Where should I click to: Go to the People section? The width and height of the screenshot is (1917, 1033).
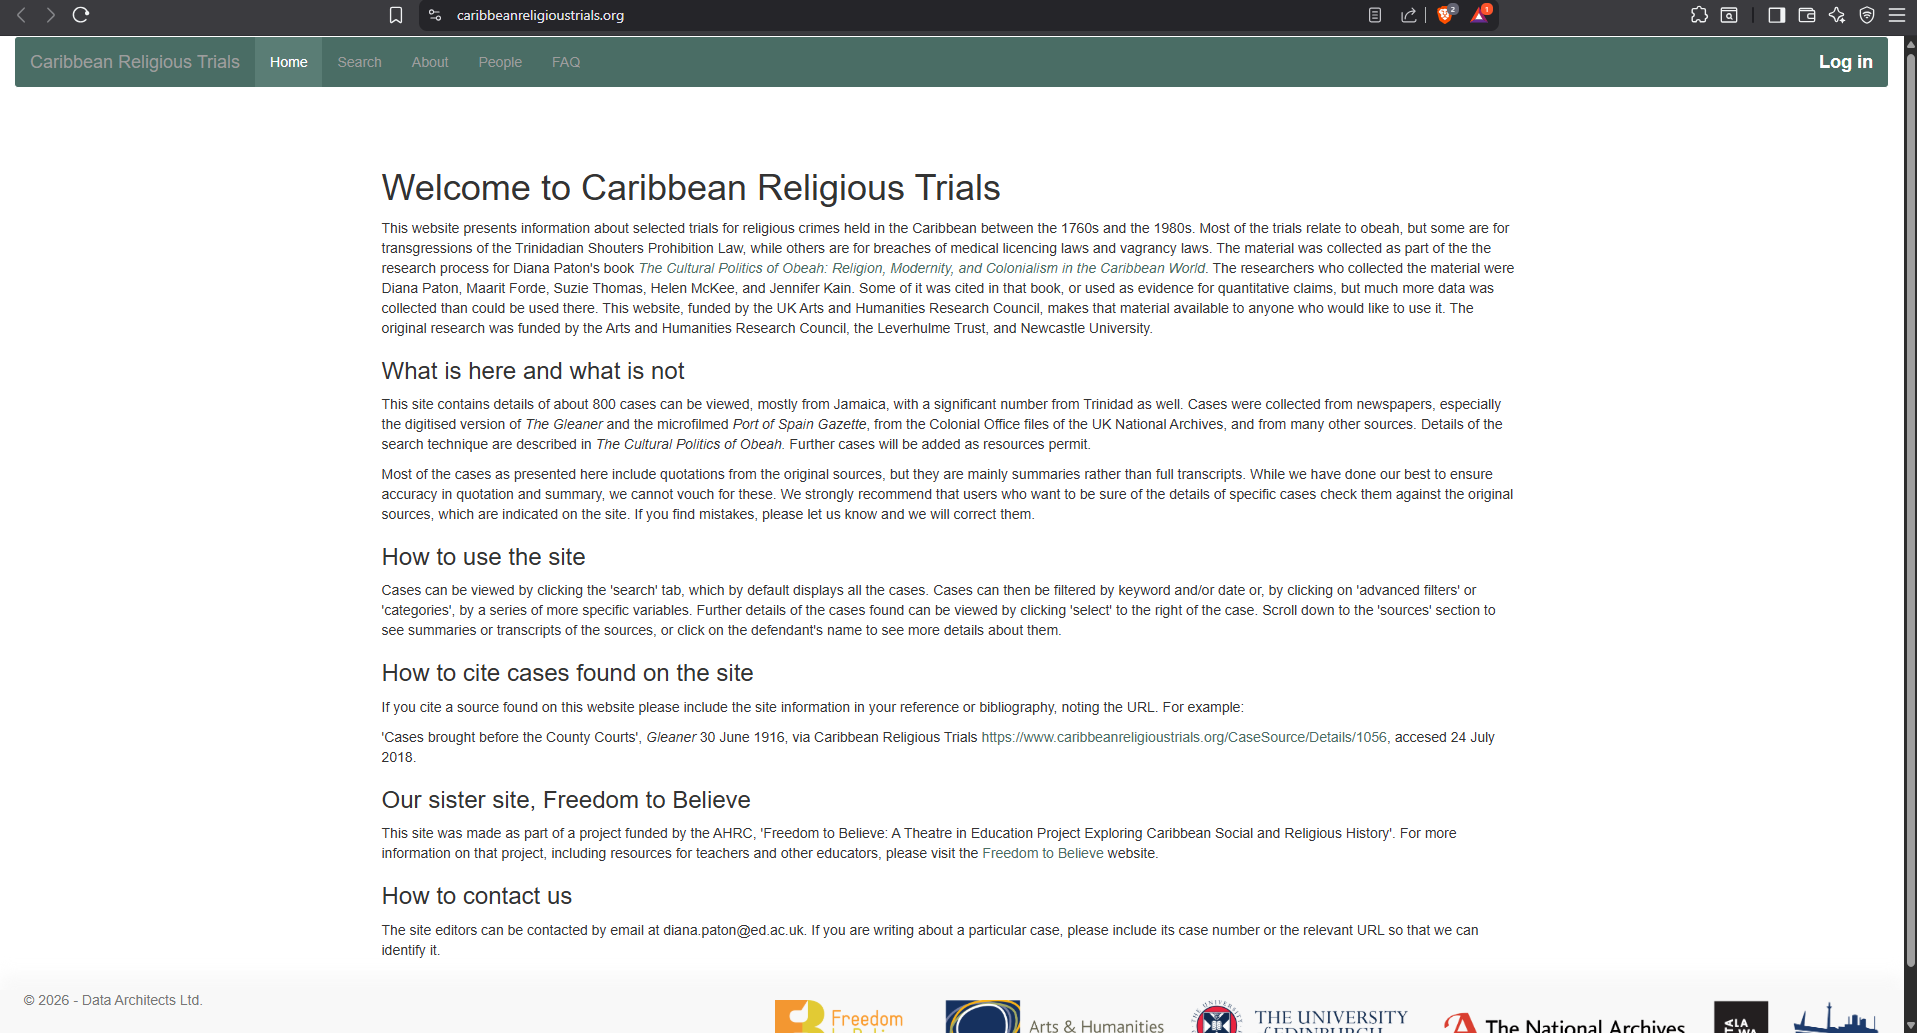click(500, 61)
